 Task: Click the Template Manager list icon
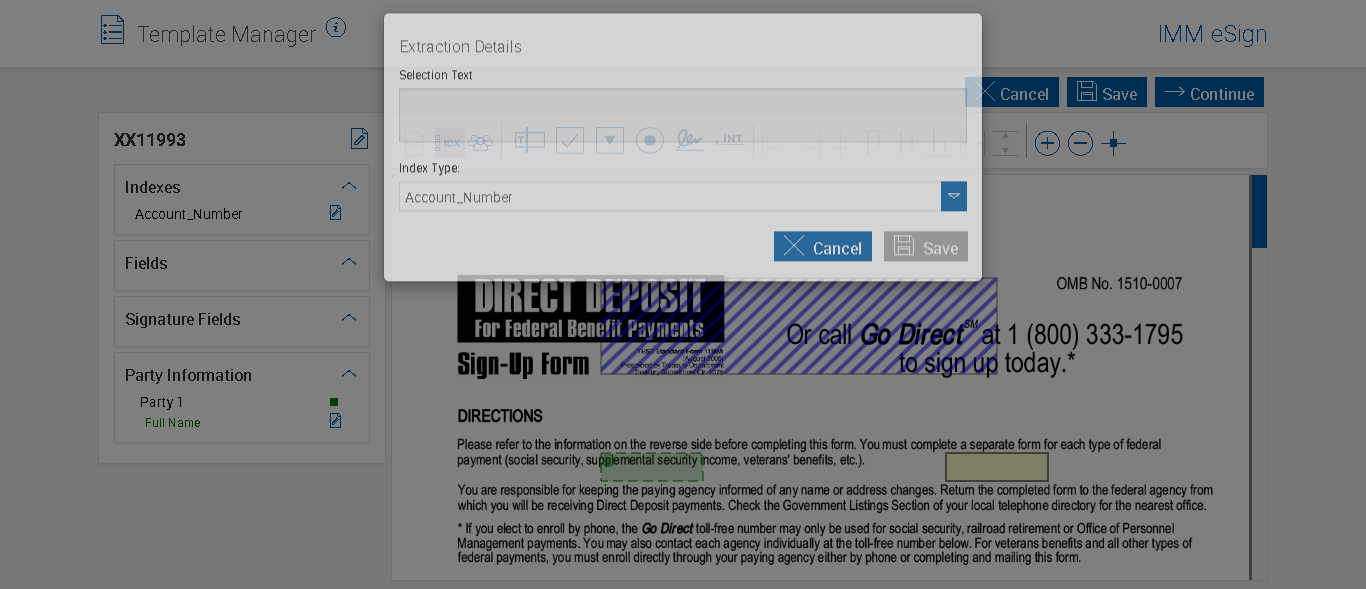[113, 30]
